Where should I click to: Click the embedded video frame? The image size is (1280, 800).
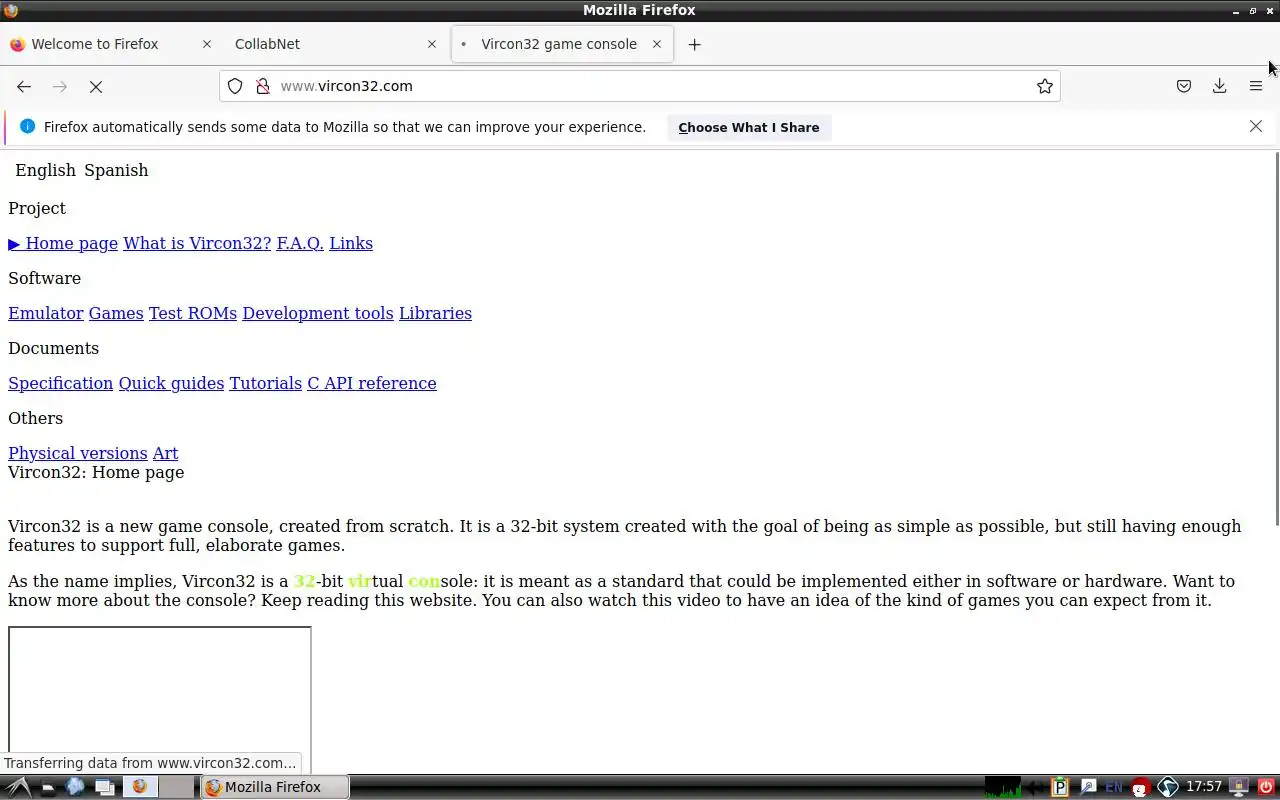[160, 700]
